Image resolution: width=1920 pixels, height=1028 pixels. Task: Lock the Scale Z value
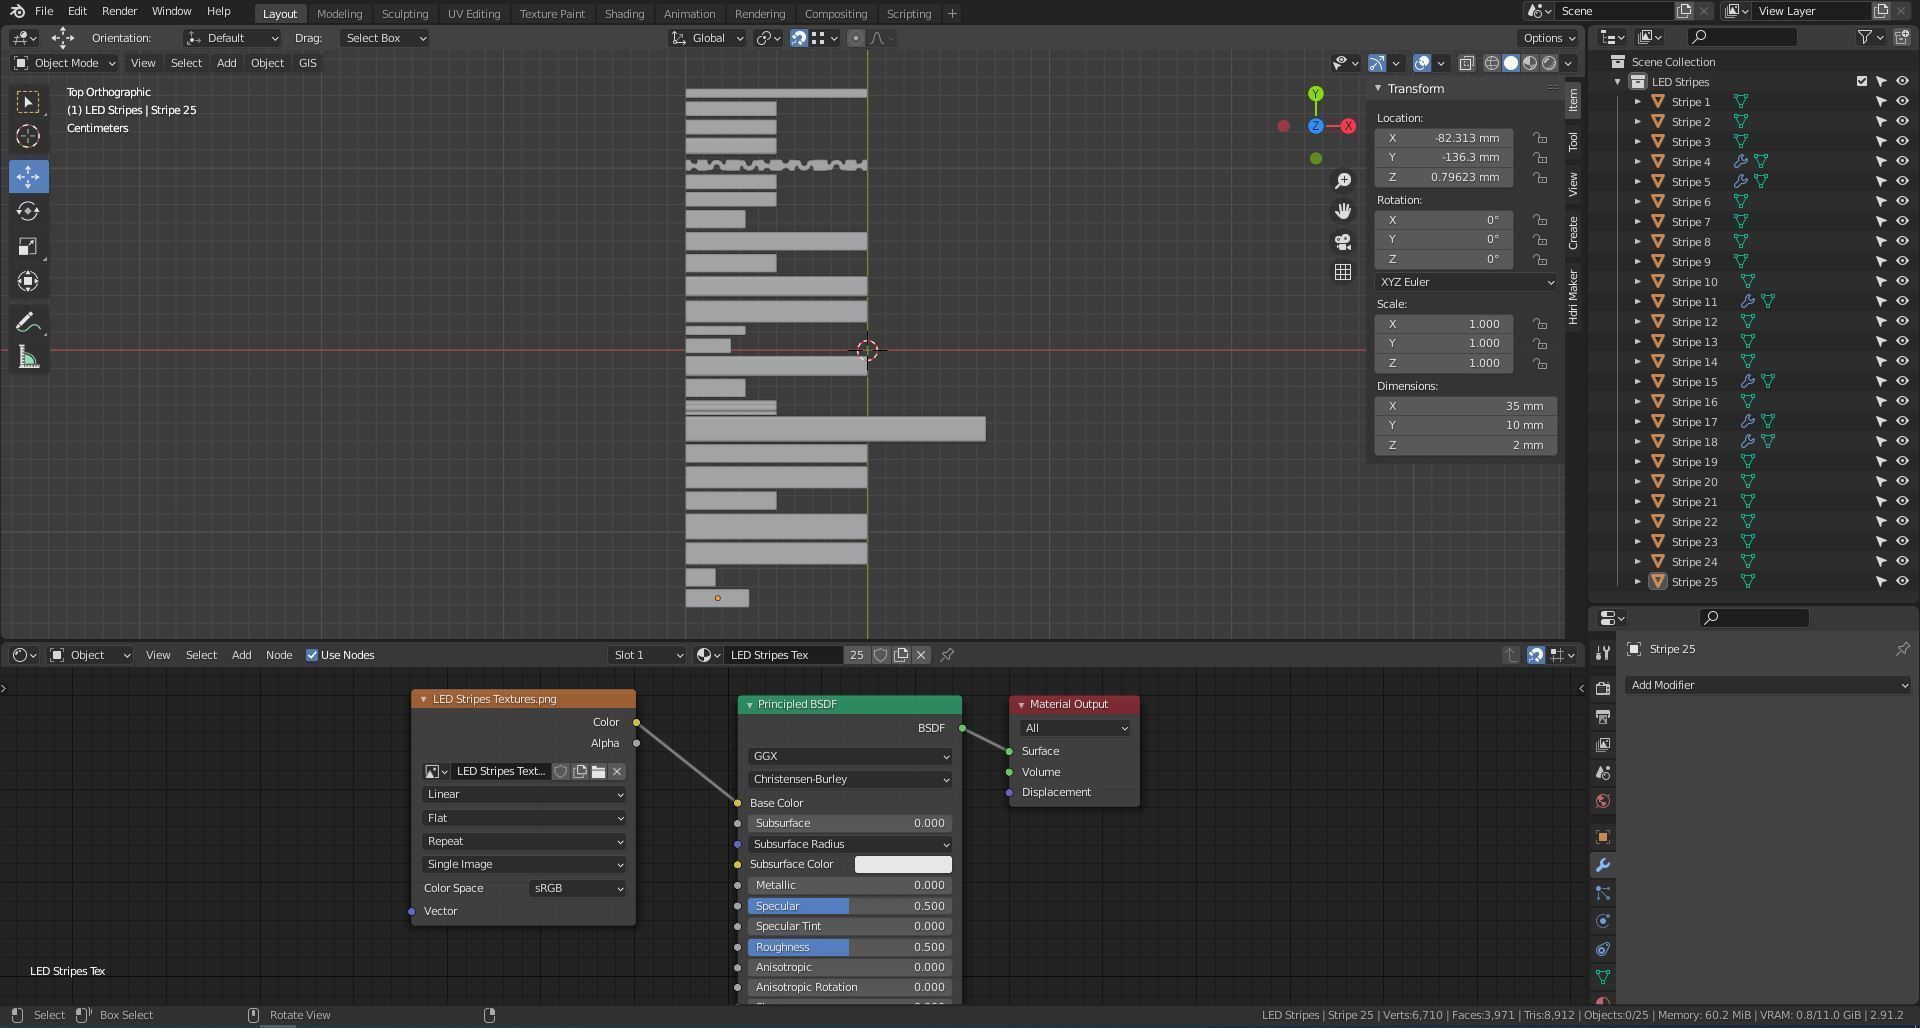(x=1540, y=363)
